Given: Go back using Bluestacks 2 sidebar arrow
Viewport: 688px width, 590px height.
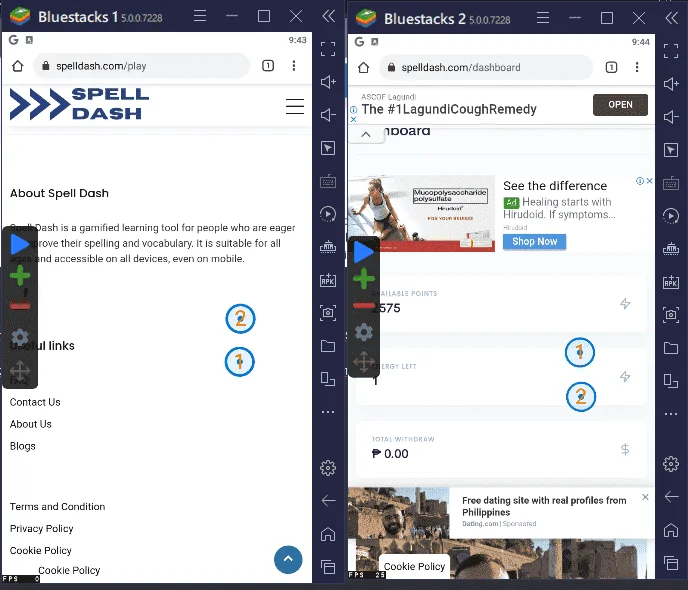Looking at the screenshot, I should [x=671, y=497].
